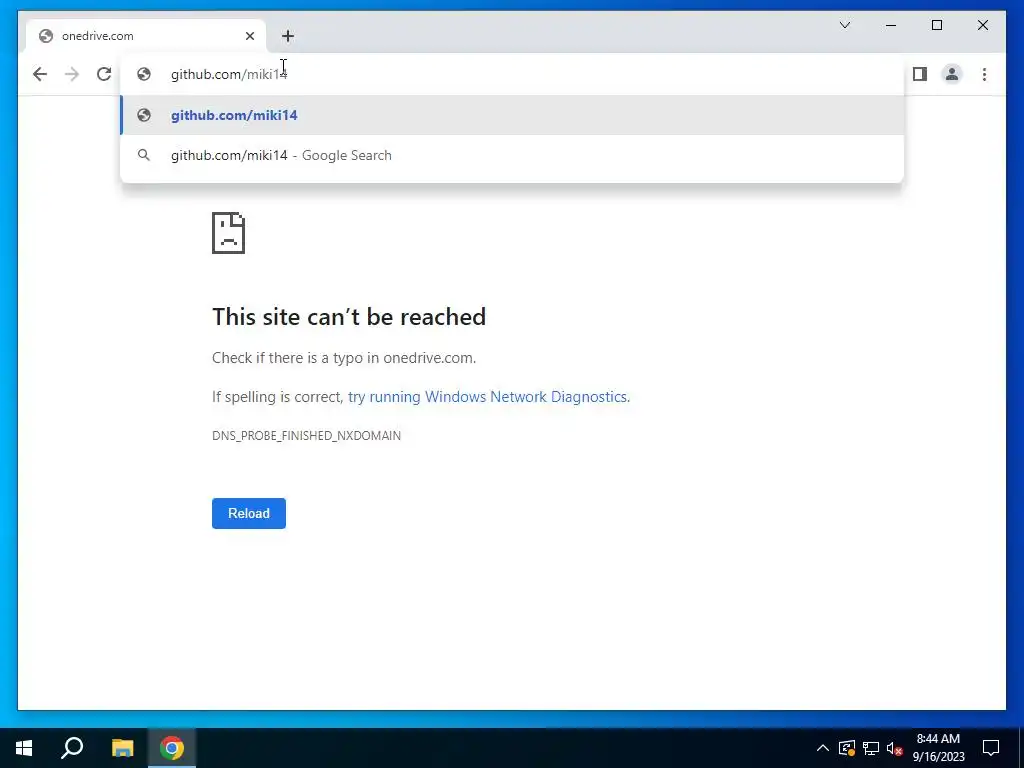The image size is (1024, 768).
Task: Open File Explorer from taskbar
Action: pyautogui.click(x=122, y=748)
